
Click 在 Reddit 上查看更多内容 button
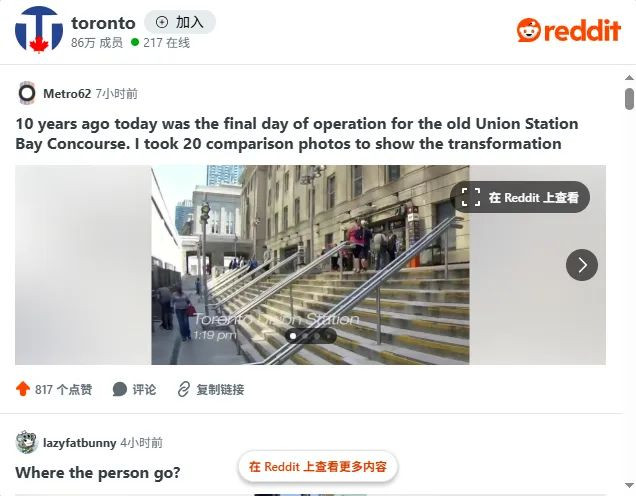318,466
